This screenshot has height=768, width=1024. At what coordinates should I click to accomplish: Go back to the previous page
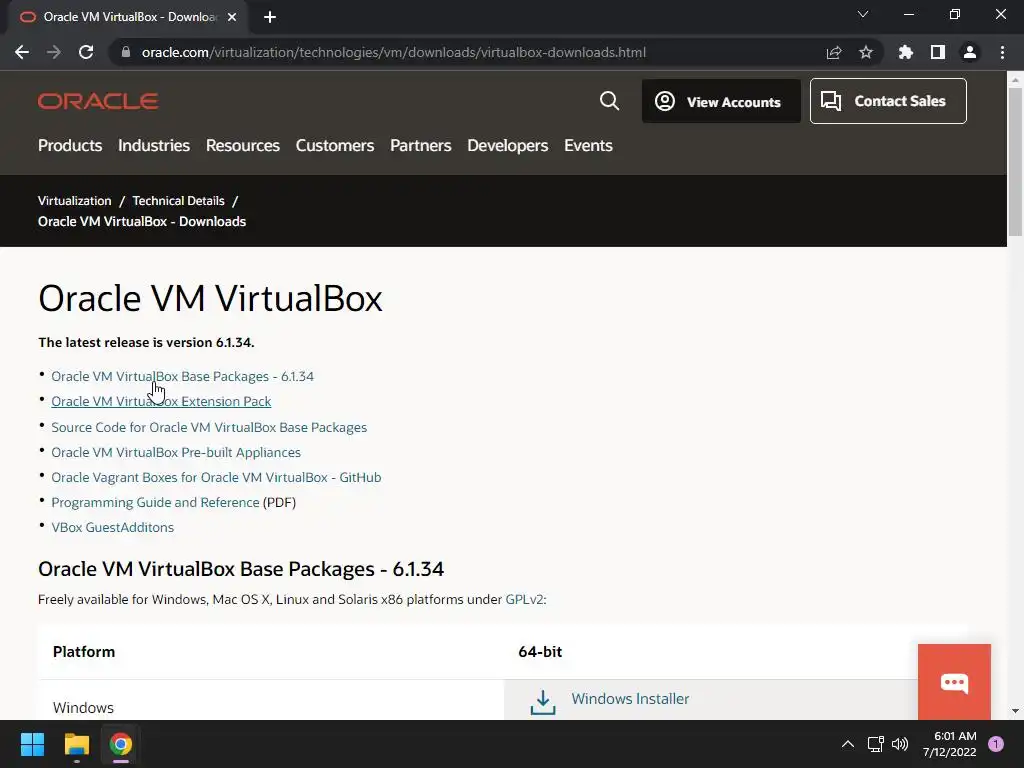click(x=22, y=52)
